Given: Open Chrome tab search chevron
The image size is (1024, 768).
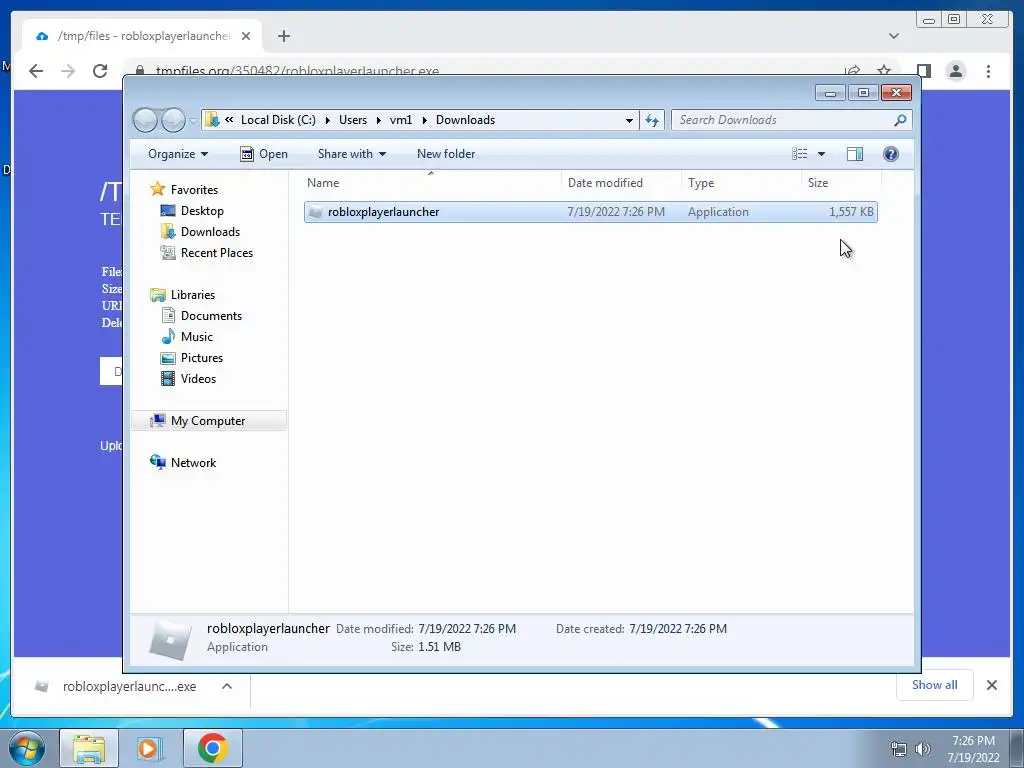Looking at the screenshot, I should pyautogui.click(x=894, y=36).
